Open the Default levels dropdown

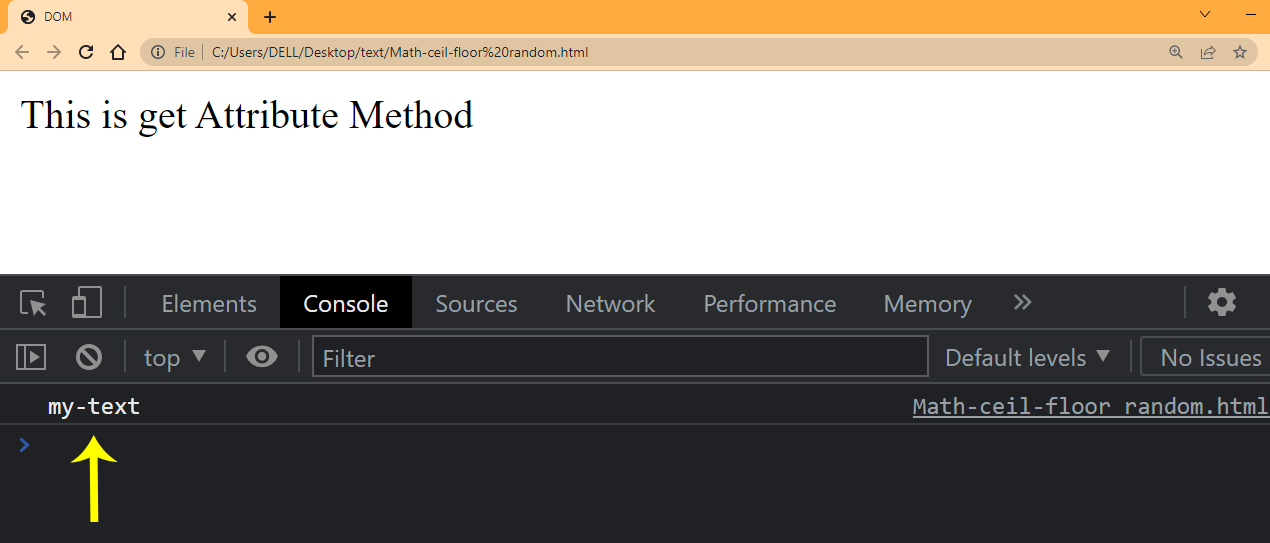pyautogui.click(x=1028, y=357)
